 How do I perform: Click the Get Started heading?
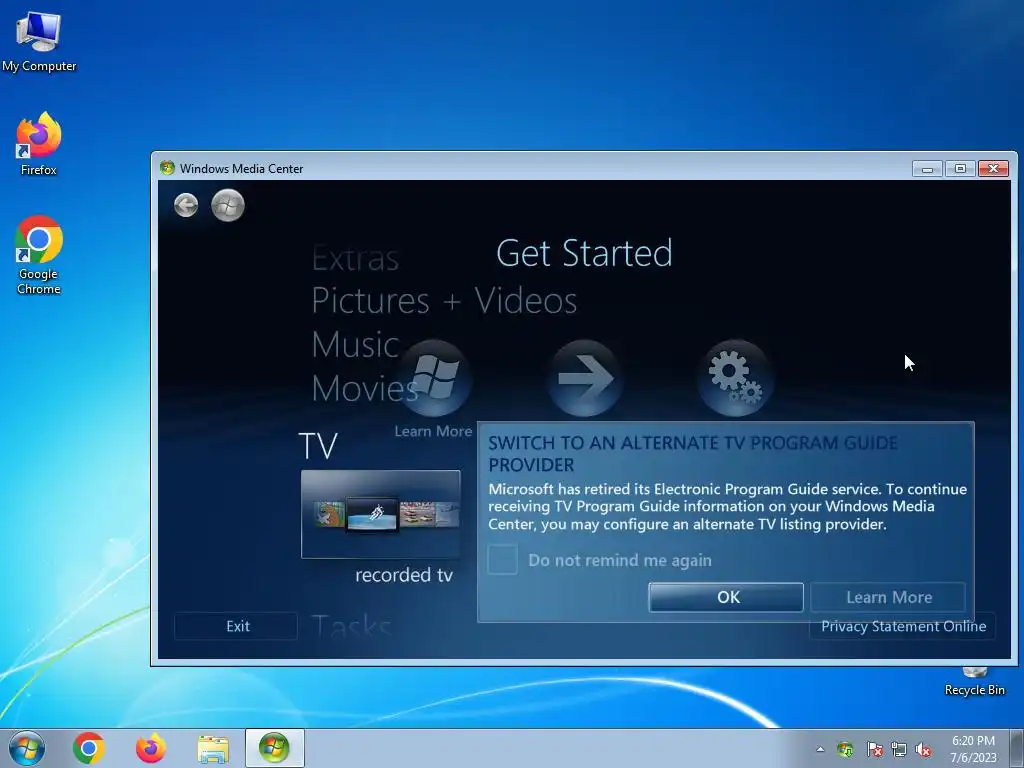[584, 253]
